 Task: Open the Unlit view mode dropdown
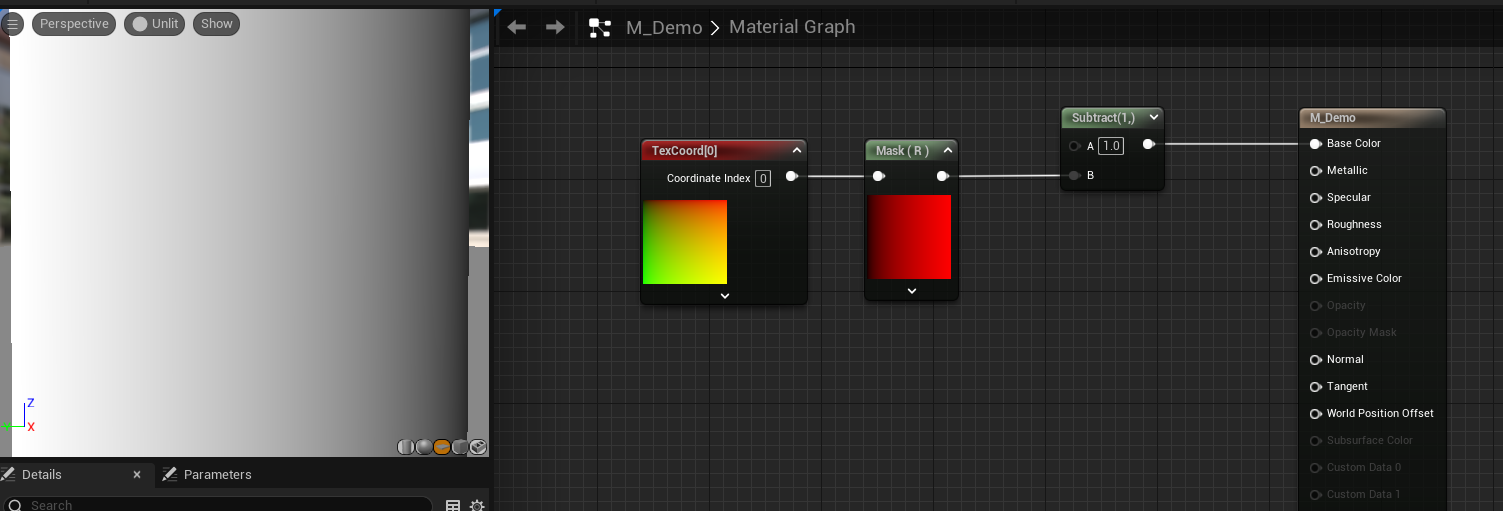click(x=155, y=24)
